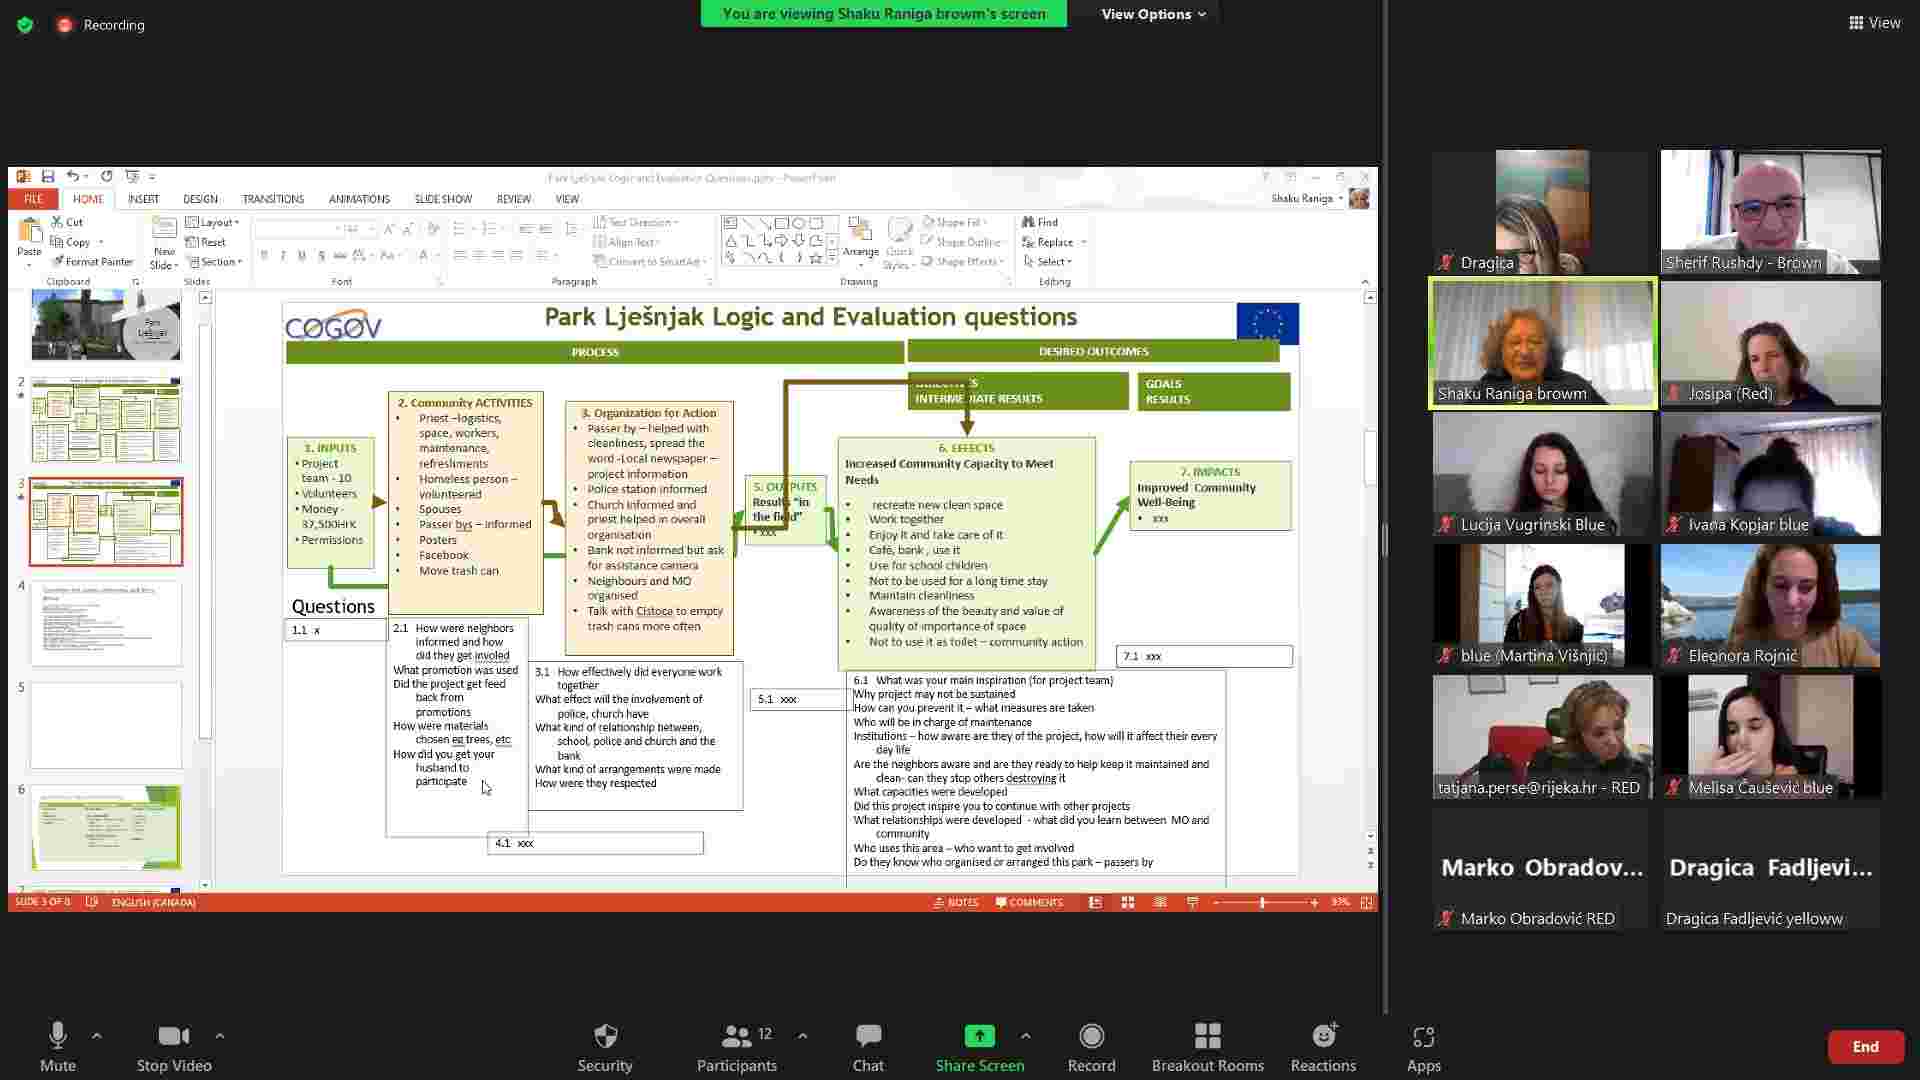Expand the View Options dropdown
1920x1080 pixels.
pos(1153,14)
